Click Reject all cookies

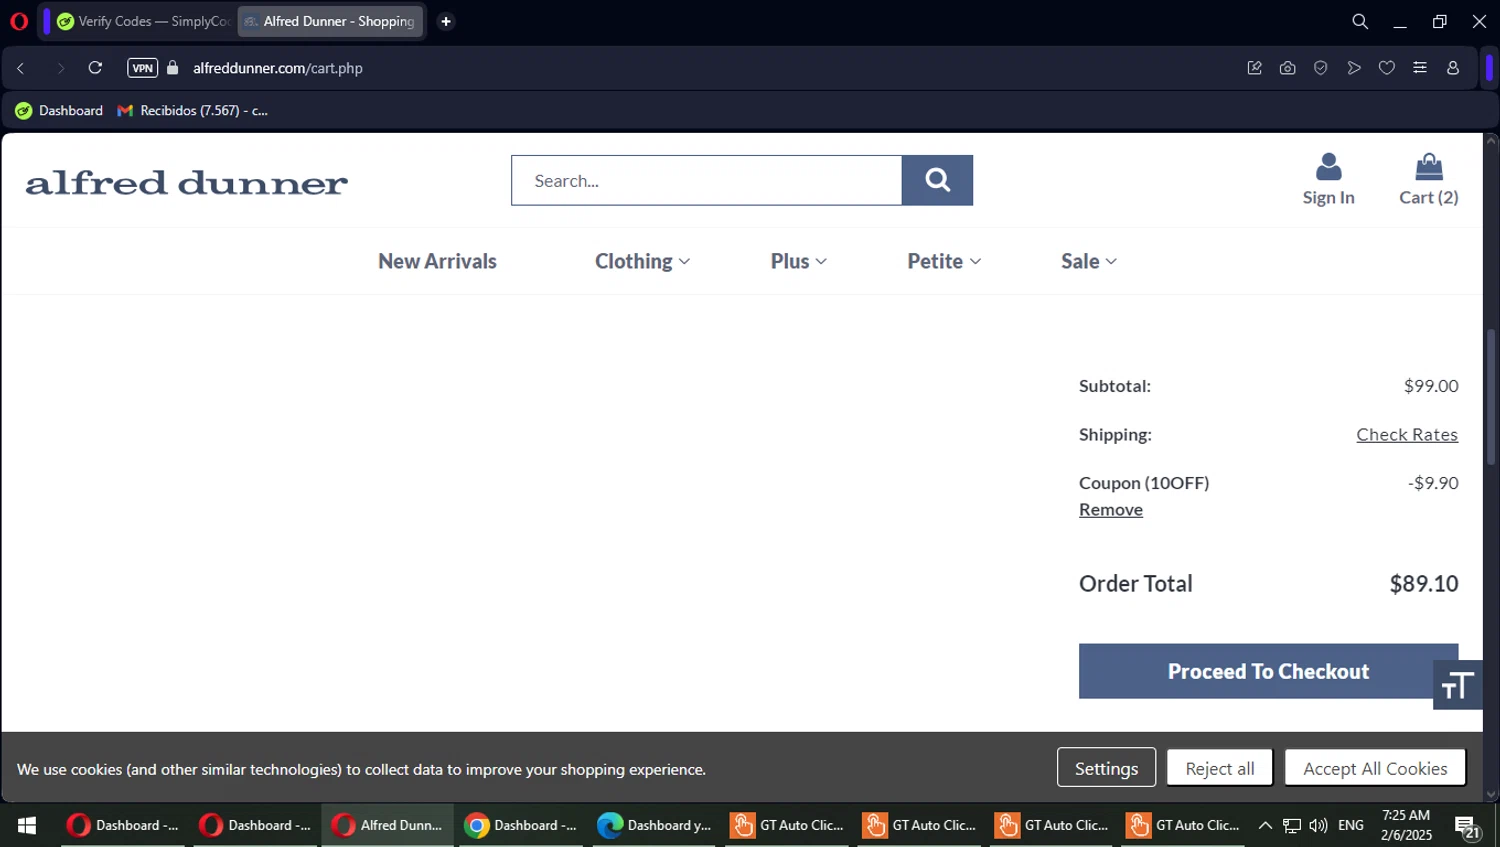click(x=1220, y=768)
